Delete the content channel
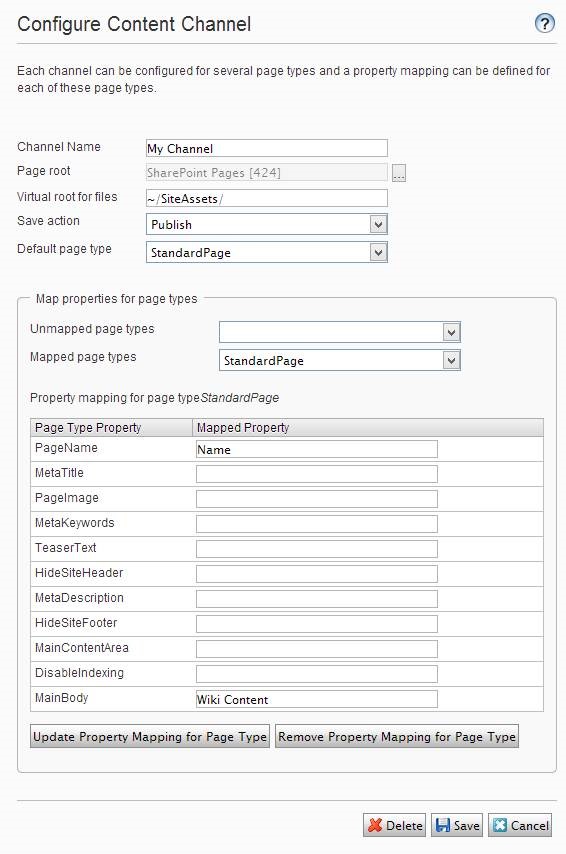 [x=395, y=826]
